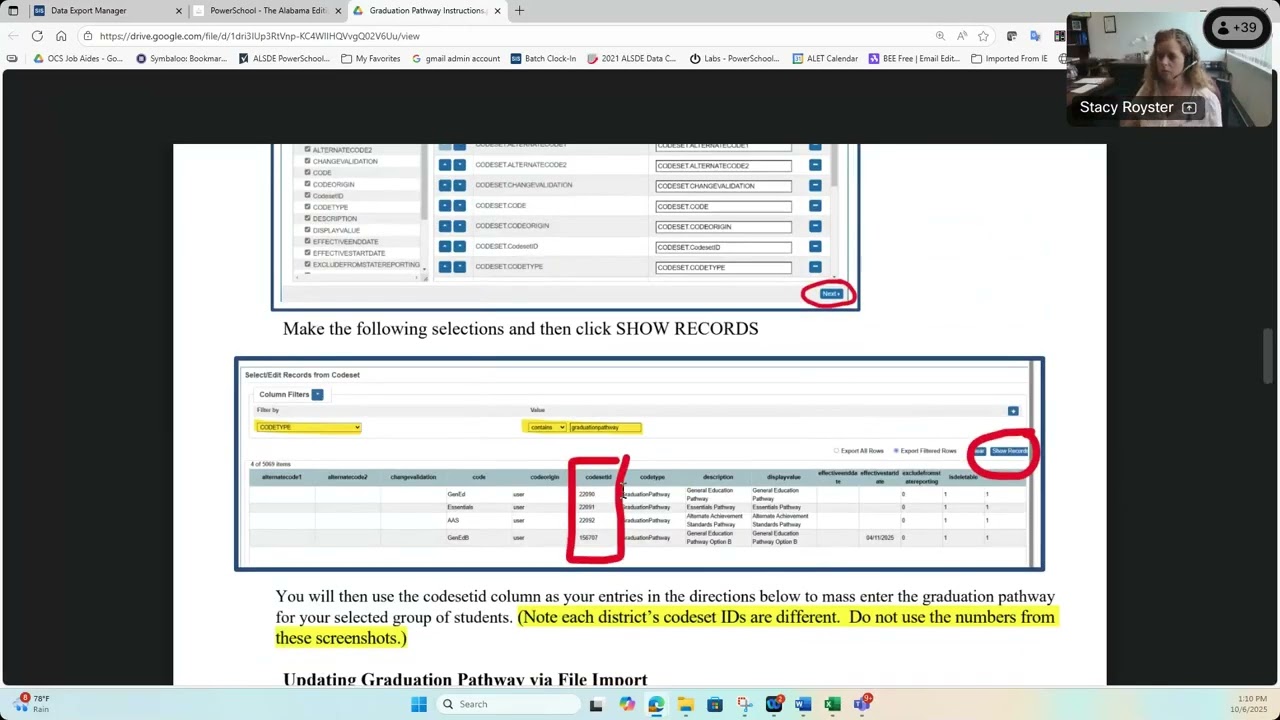Open the Symbaloo bookmark
Image resolution: width=1280 pixels, height=720 pixels.
tap(181, 59)
